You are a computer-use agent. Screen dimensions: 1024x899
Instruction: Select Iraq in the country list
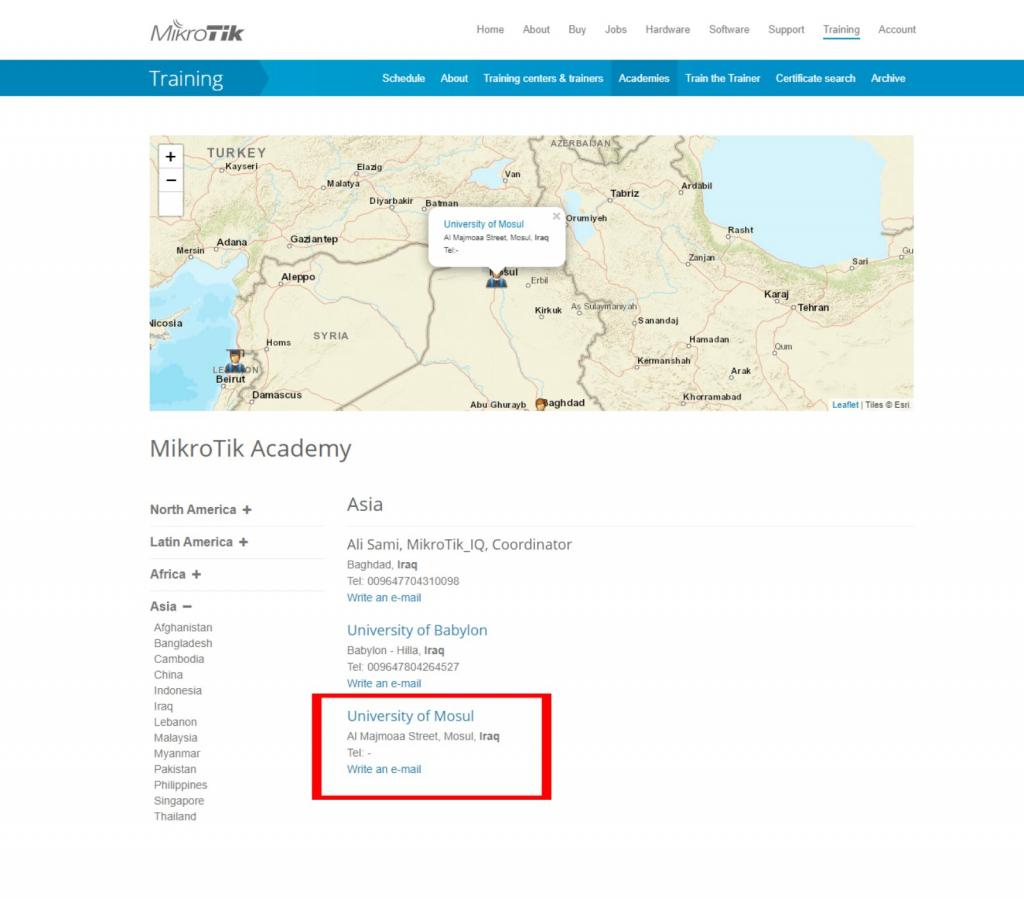point(163,706)
